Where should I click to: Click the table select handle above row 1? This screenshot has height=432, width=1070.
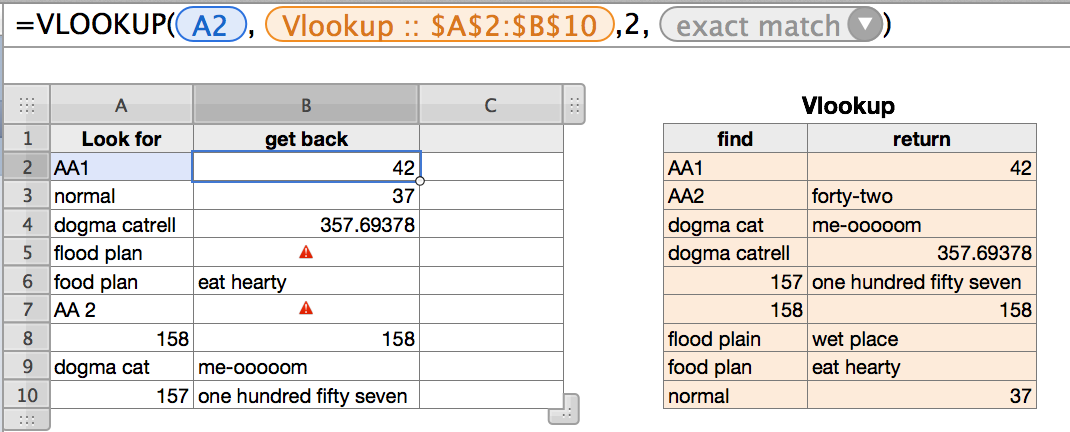pyautogui.click(x=28, y=105)
